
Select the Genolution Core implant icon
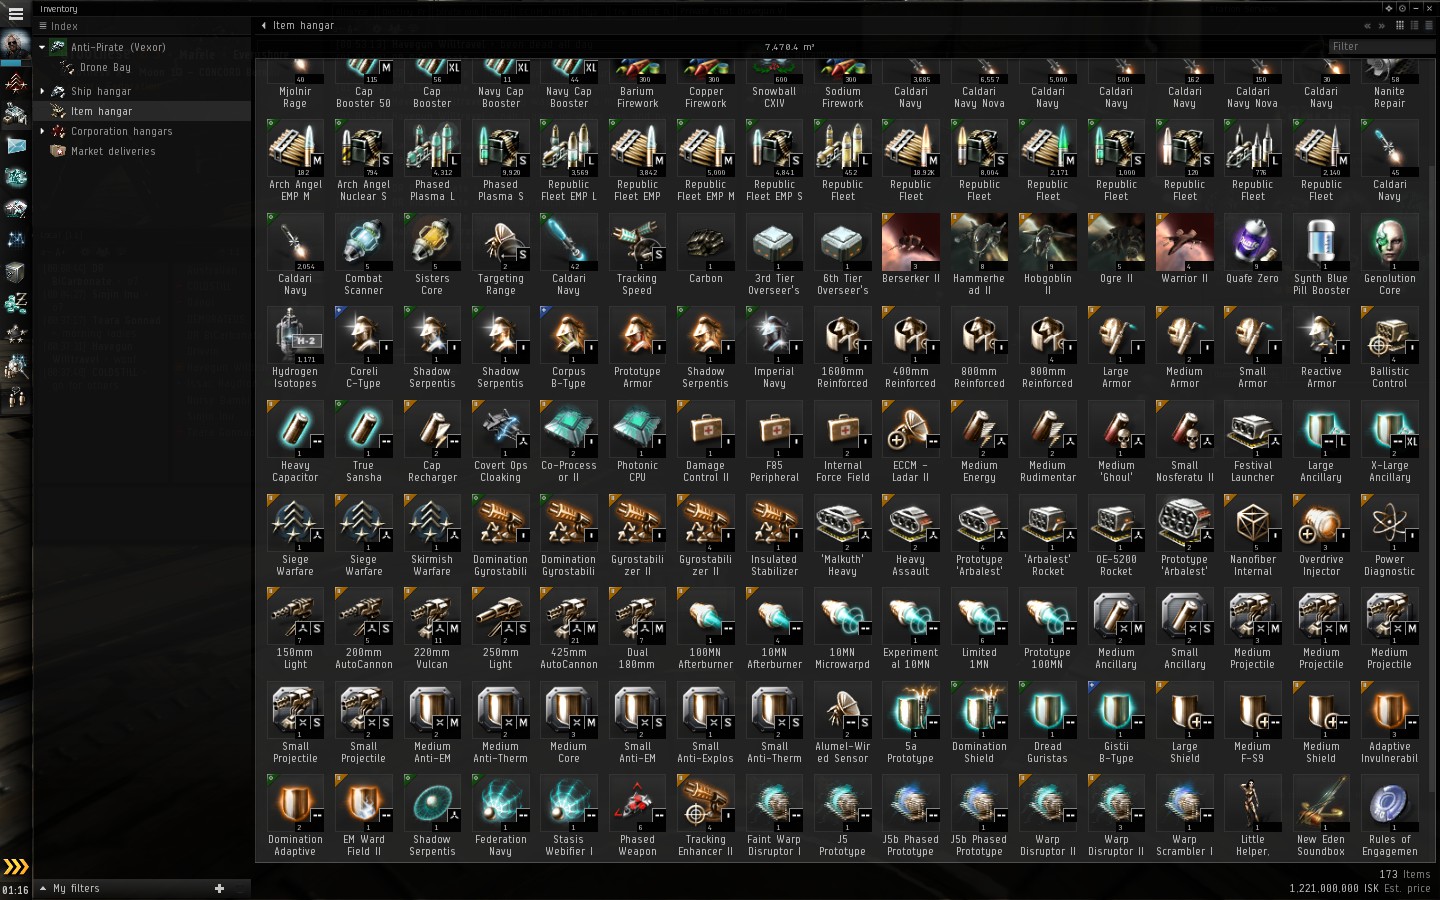point(1389,242)
